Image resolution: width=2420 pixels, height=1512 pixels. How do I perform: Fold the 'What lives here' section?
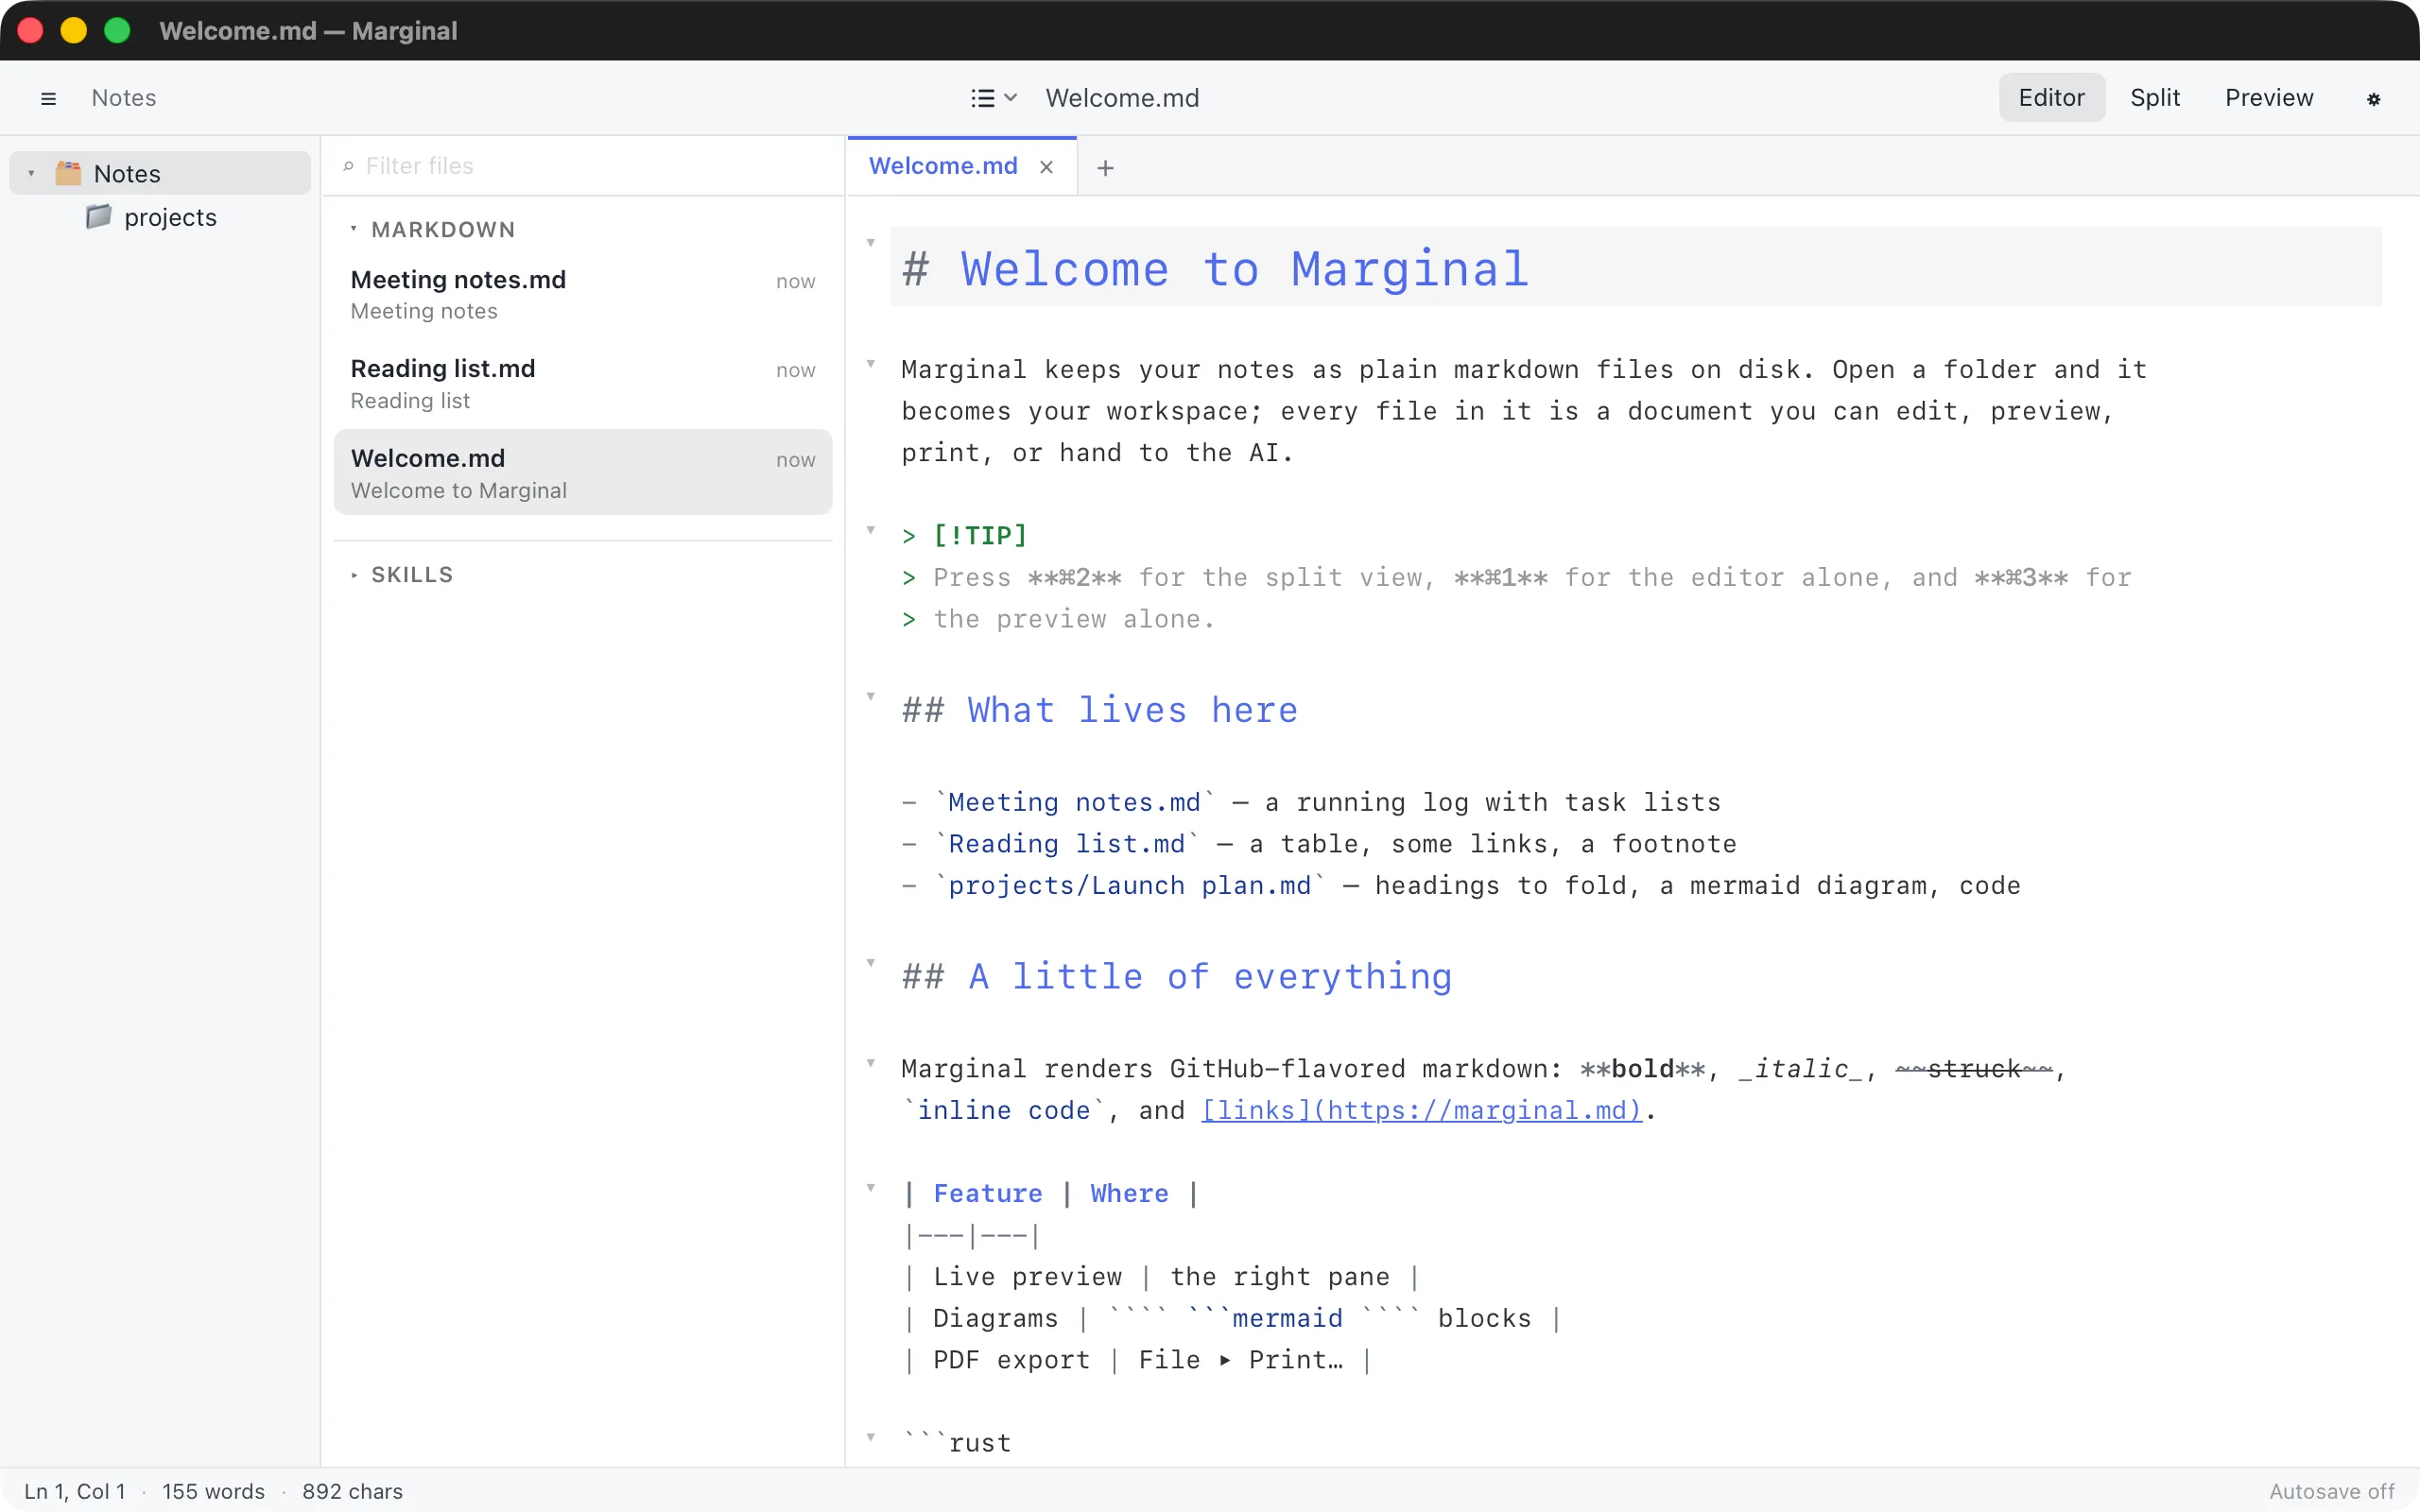click(x=871, y=696)
